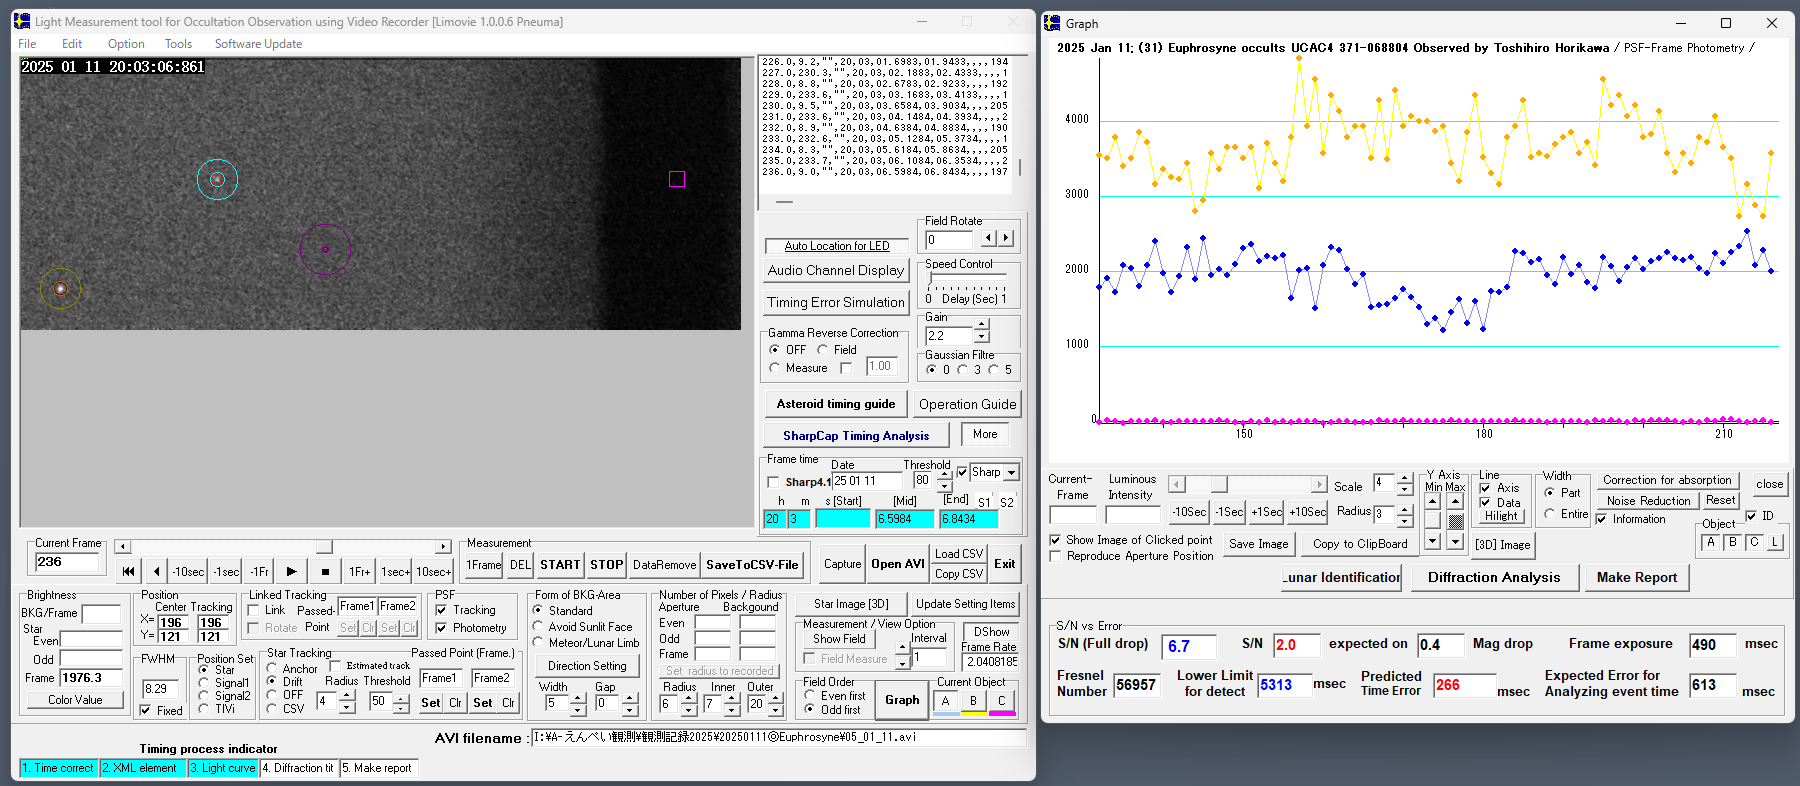Toggle the PSF Photometry checkbox
This screenshot has height=786, width=1800.
point(441,628)
